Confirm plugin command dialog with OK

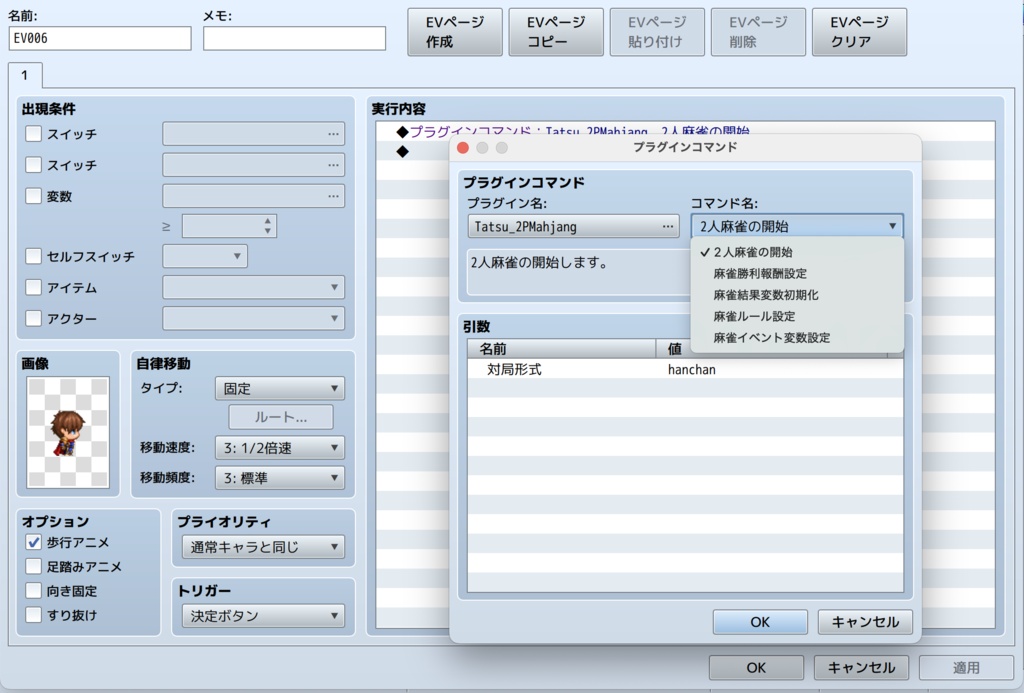click(x=760, y=622)
